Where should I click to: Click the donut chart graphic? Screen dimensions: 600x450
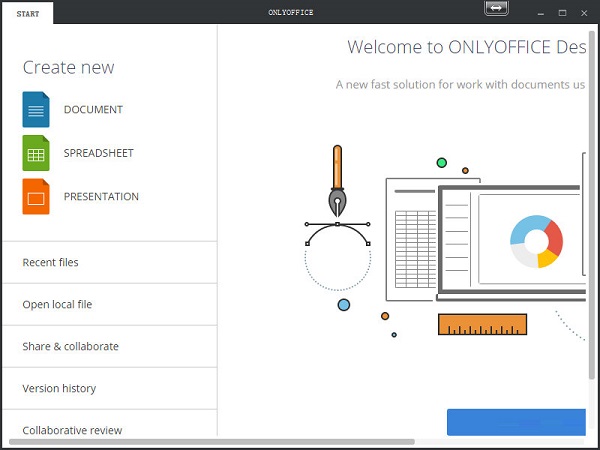pyautogui.click(x=536, y=241)
